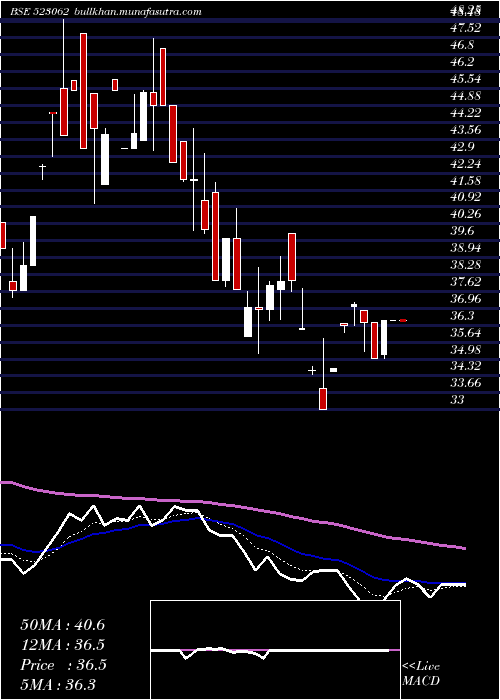Screen dimensions: 500x700
Task: Click the 38.28 price axis label
Action: 466,265
